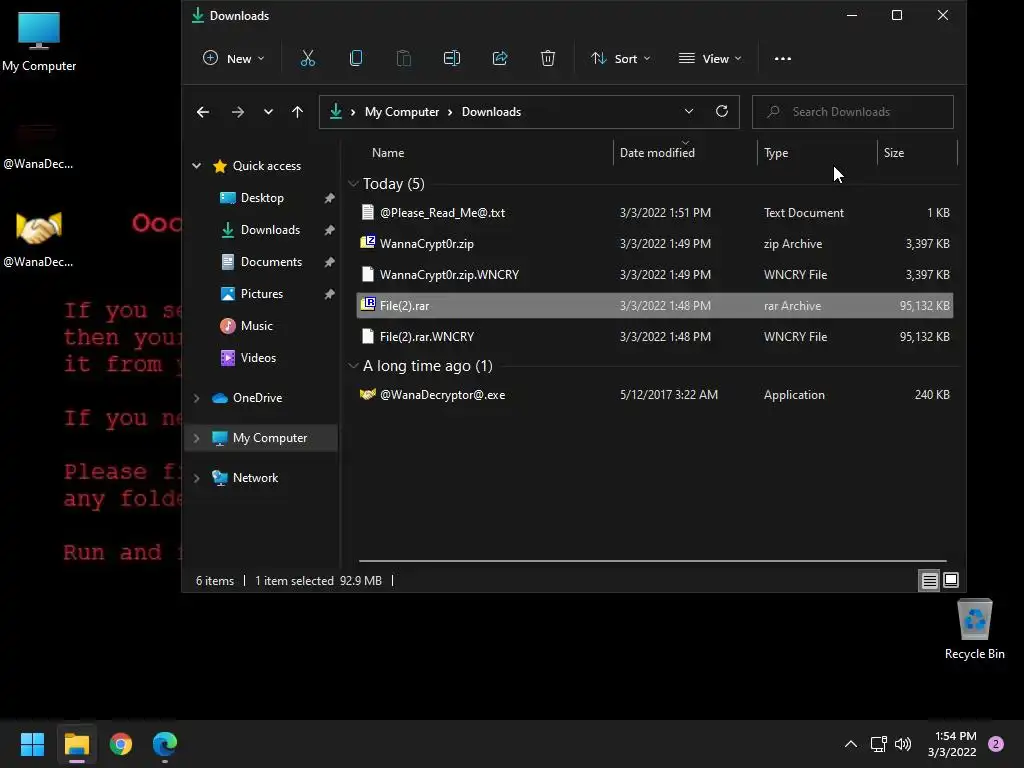Open the New dropdown menu
The image size is (1024, 768).
coord(234,59)
